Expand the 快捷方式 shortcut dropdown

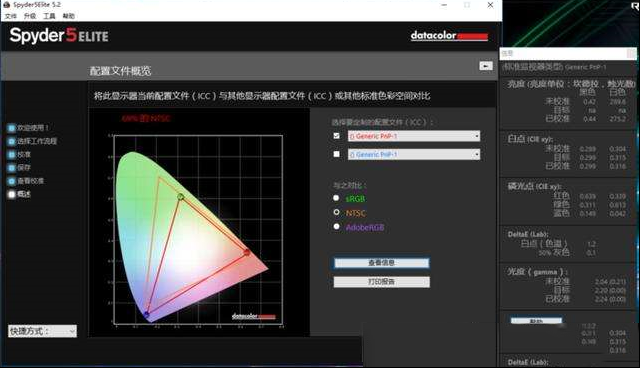click(42, 331)
